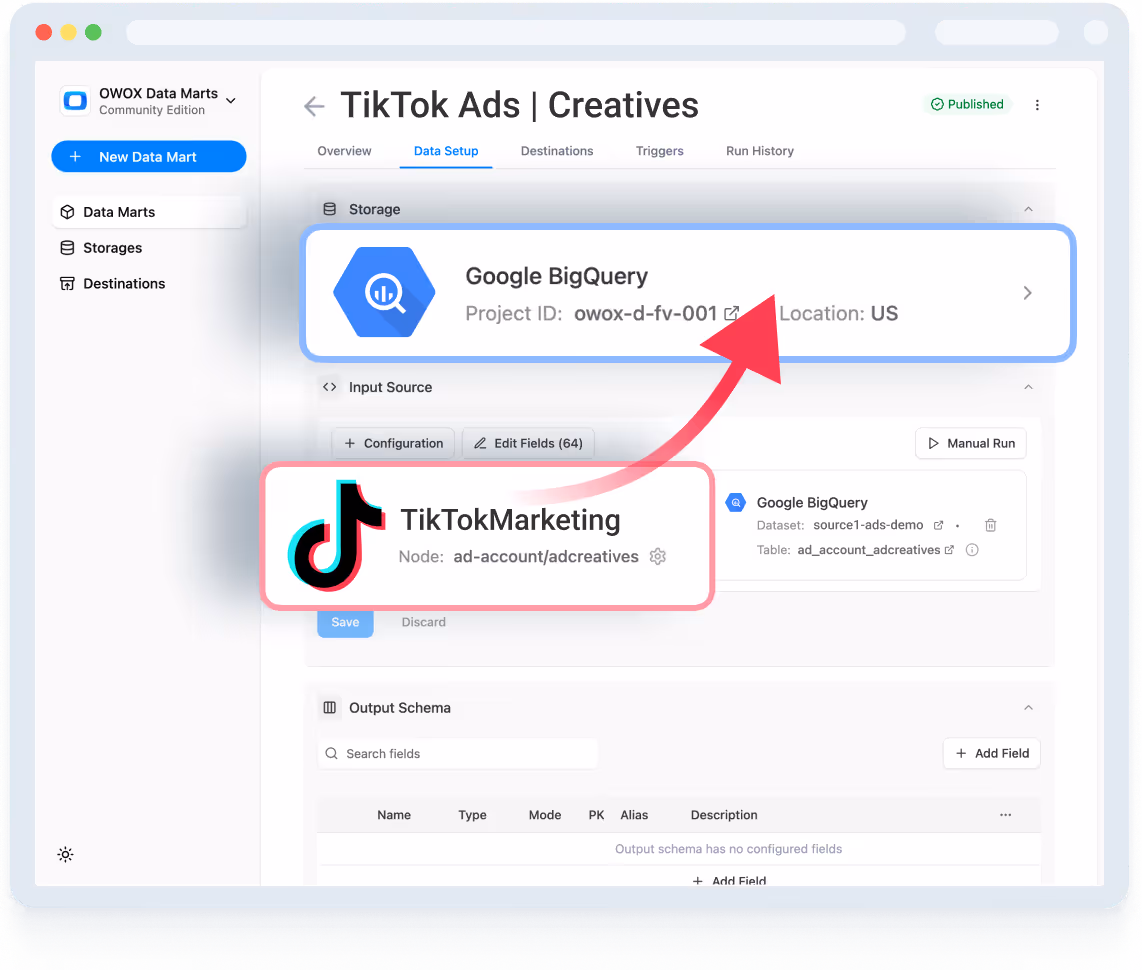The width and height of the screenshot is (1142, 970).
Task: Click the project ID owox-d-fv-001 text
Action: [x=645, y=313]
